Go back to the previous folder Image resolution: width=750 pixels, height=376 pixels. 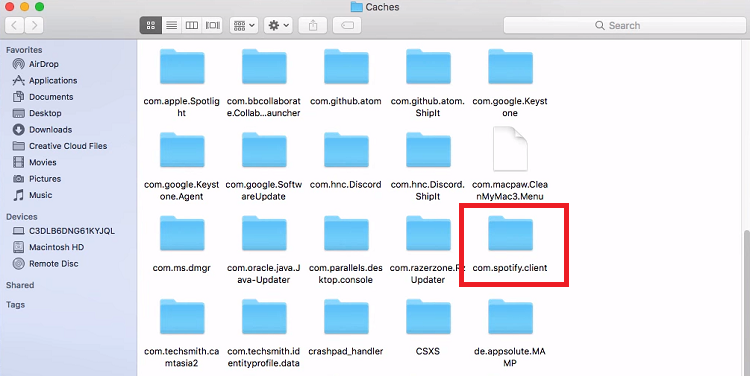[14, 25]
